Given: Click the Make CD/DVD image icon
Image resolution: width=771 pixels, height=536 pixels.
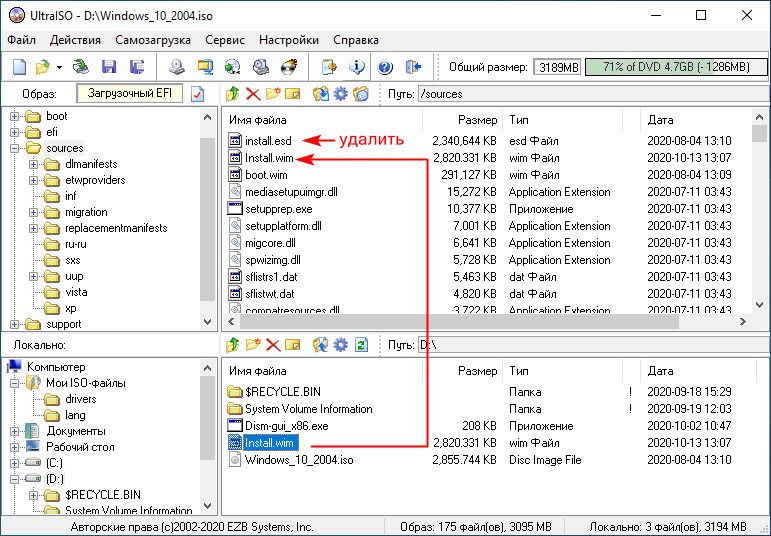Looking at the screenshot, I should pyautogui.click(x=177, y=67).
